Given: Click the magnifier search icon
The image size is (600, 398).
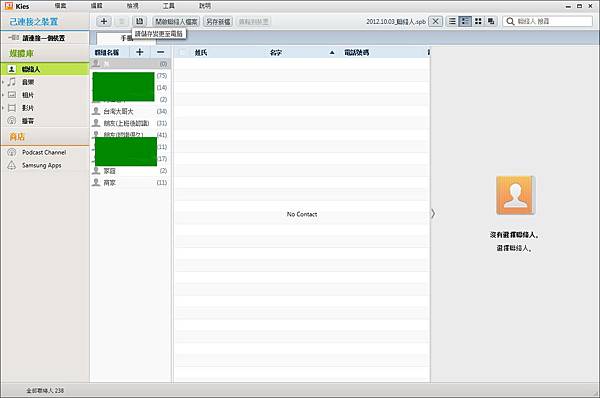Looking at the screenshot, I should [x=510, y=21].
